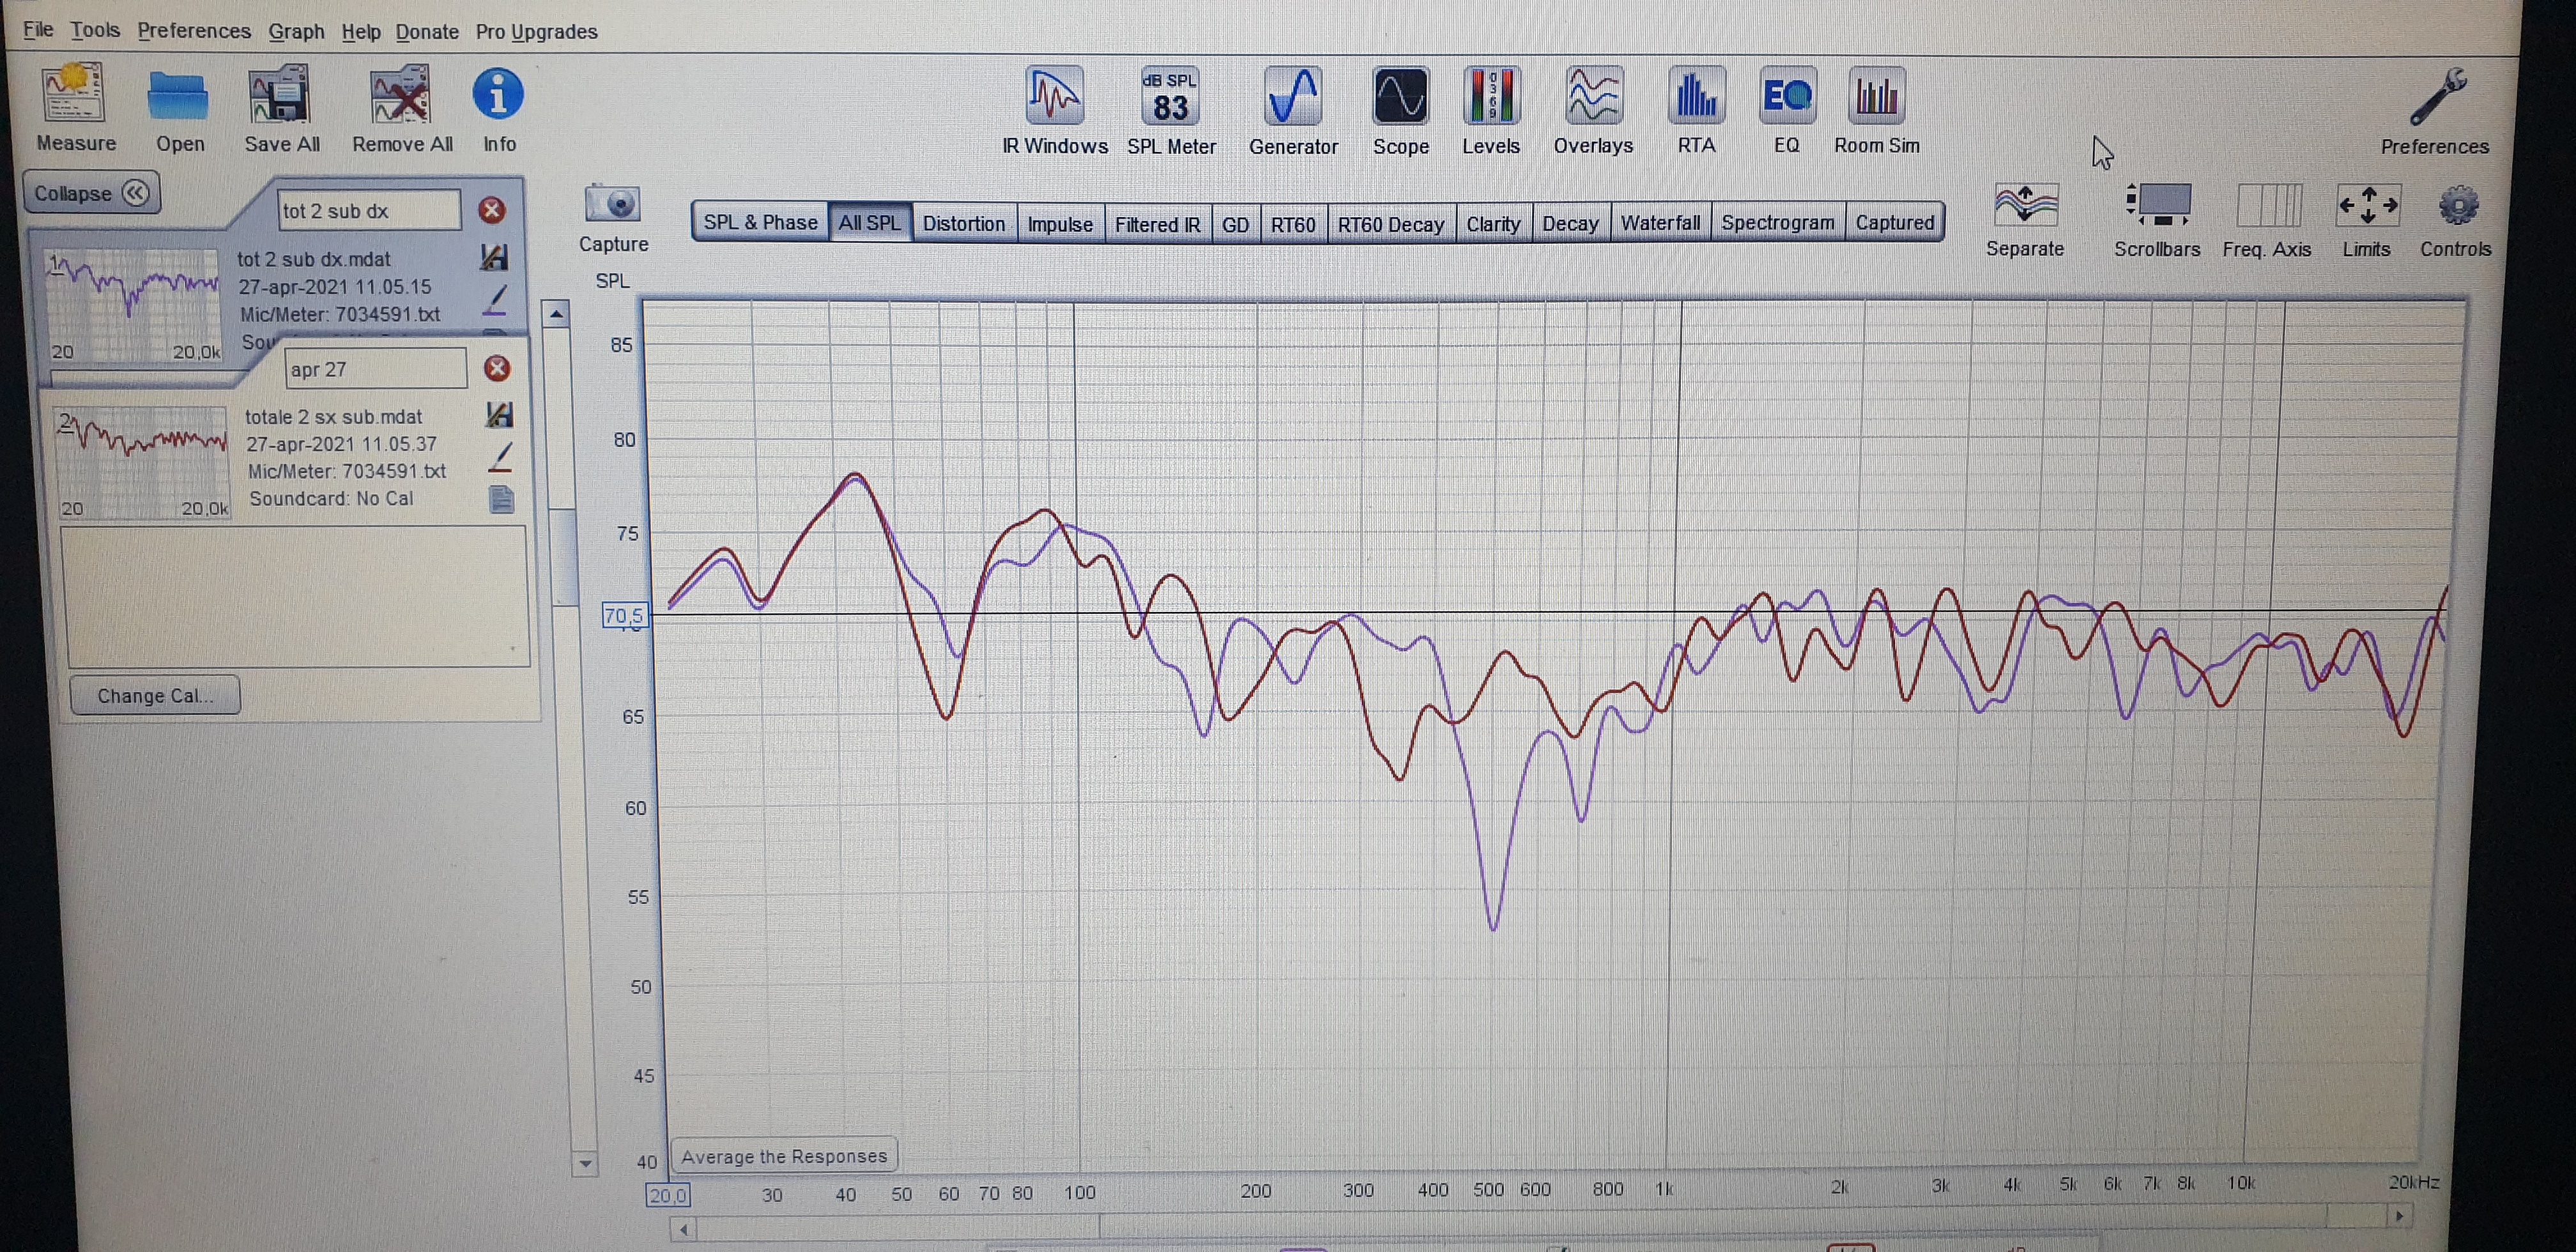Collapse the measurements panel
The width and height of the screenshot is (2576, 1252).
tap(91, 192)
